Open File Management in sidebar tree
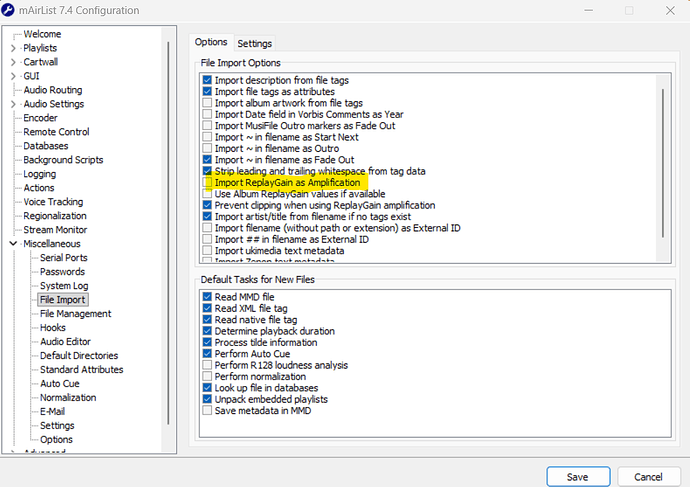Image resolution: width=690 pixels, height=487 pixels. pos(75,314)
